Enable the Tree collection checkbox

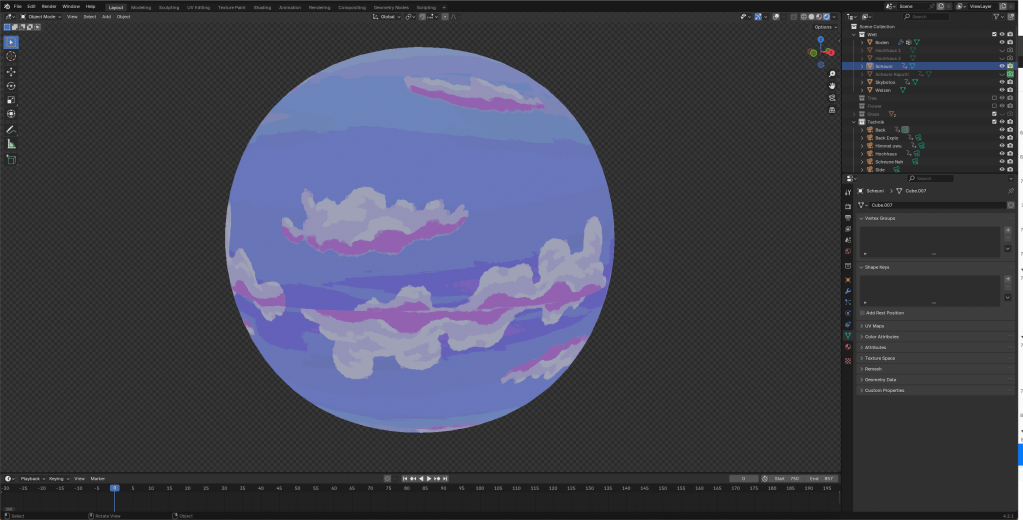point(994,98)
